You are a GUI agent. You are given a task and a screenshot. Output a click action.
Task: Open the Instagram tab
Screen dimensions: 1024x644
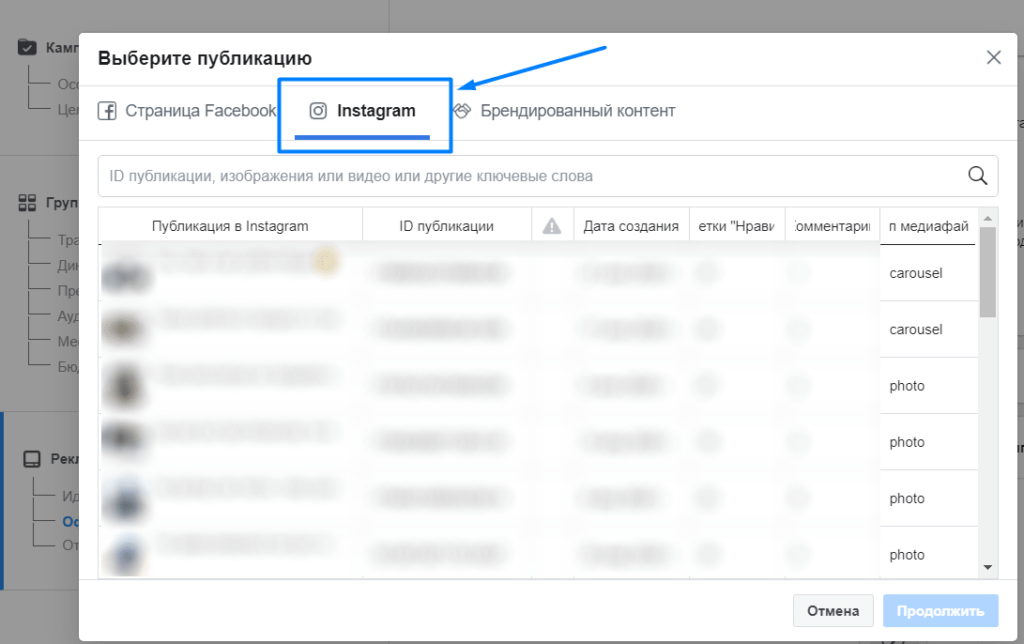362,111
